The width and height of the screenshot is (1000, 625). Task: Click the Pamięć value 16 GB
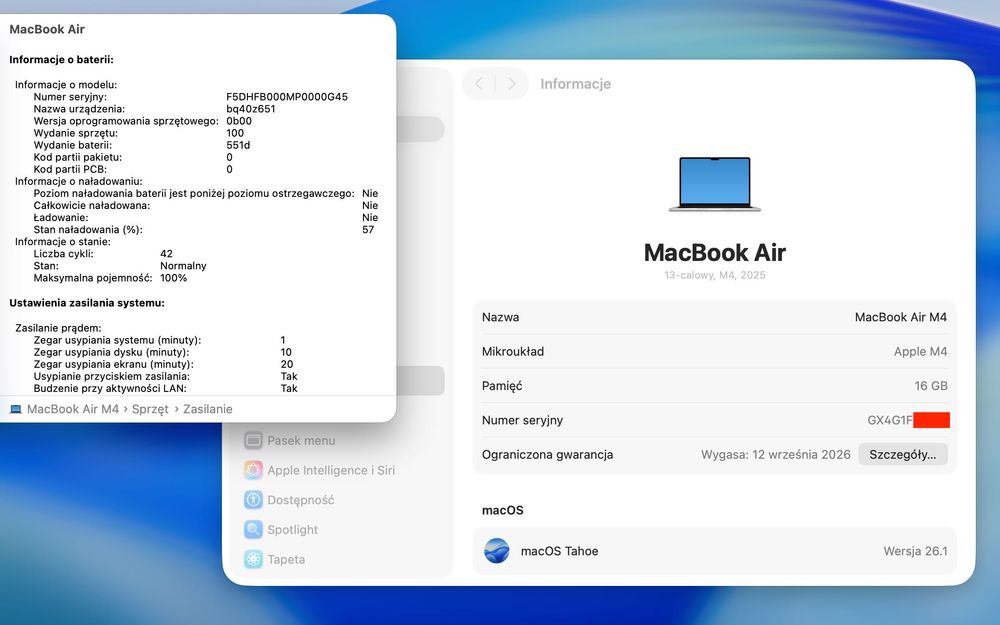tap(930, 386)
